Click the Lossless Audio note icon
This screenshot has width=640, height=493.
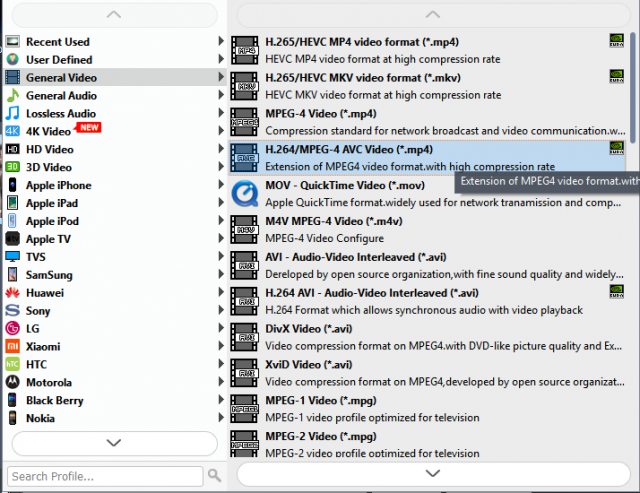[x=13, y=113]
